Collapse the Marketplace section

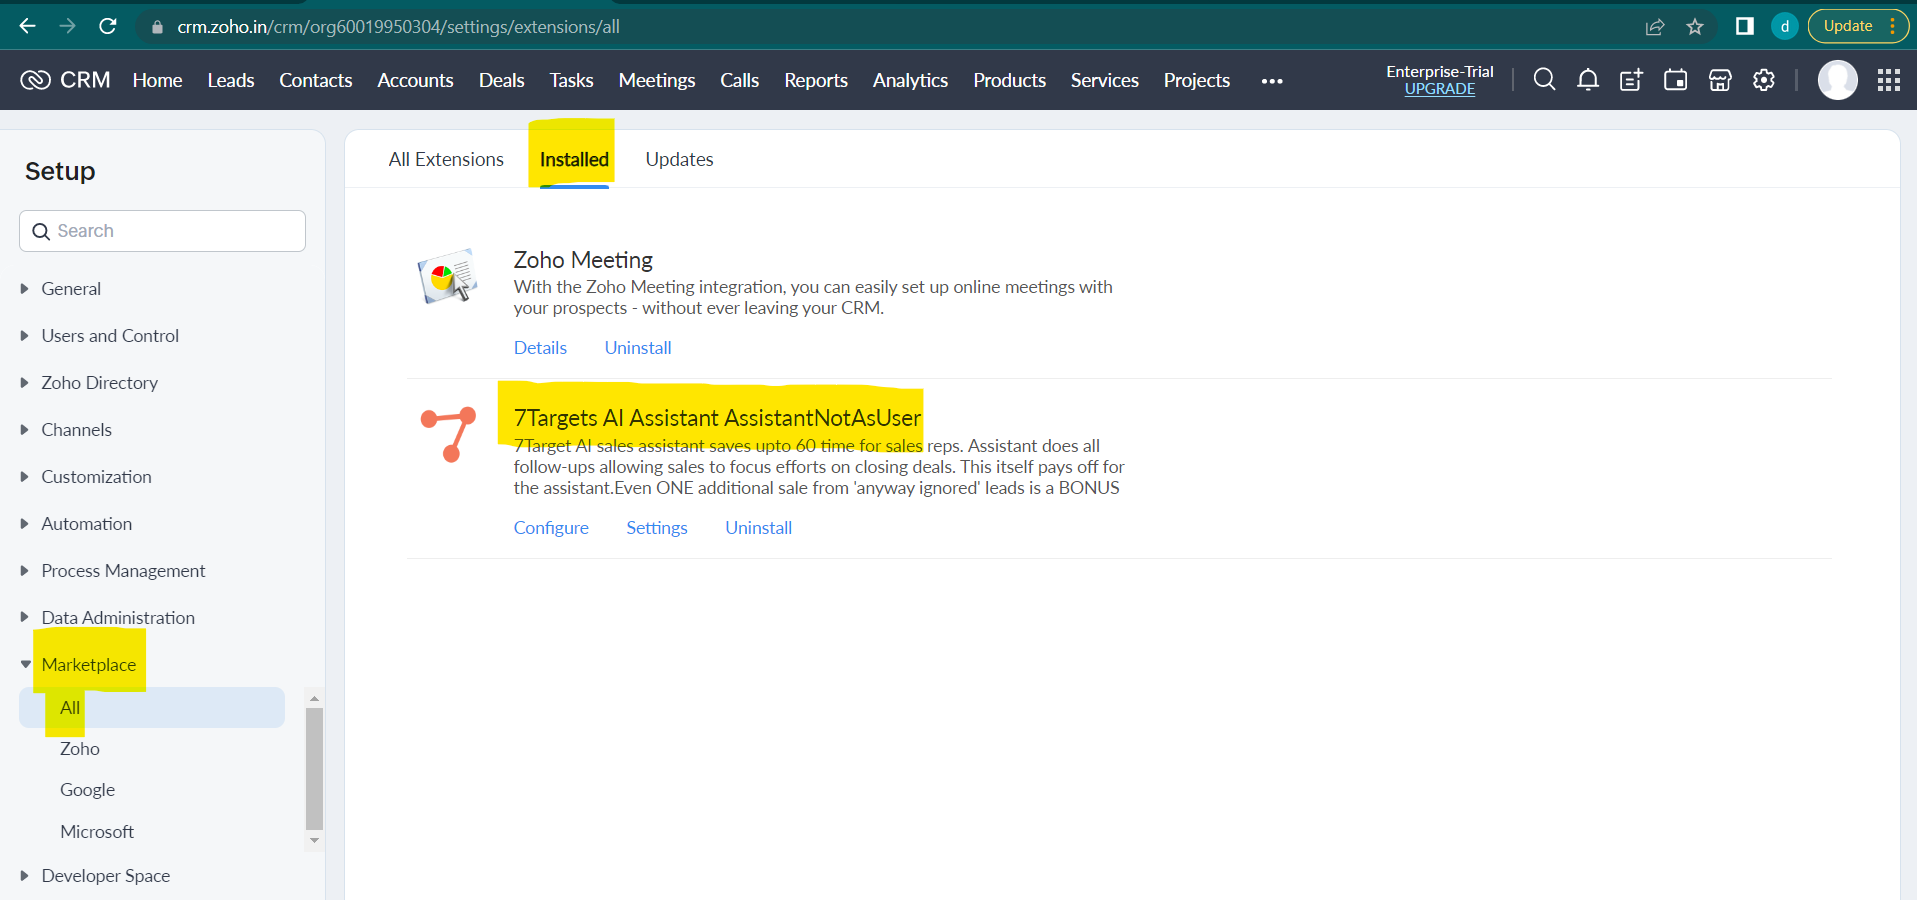pos(26,665)
